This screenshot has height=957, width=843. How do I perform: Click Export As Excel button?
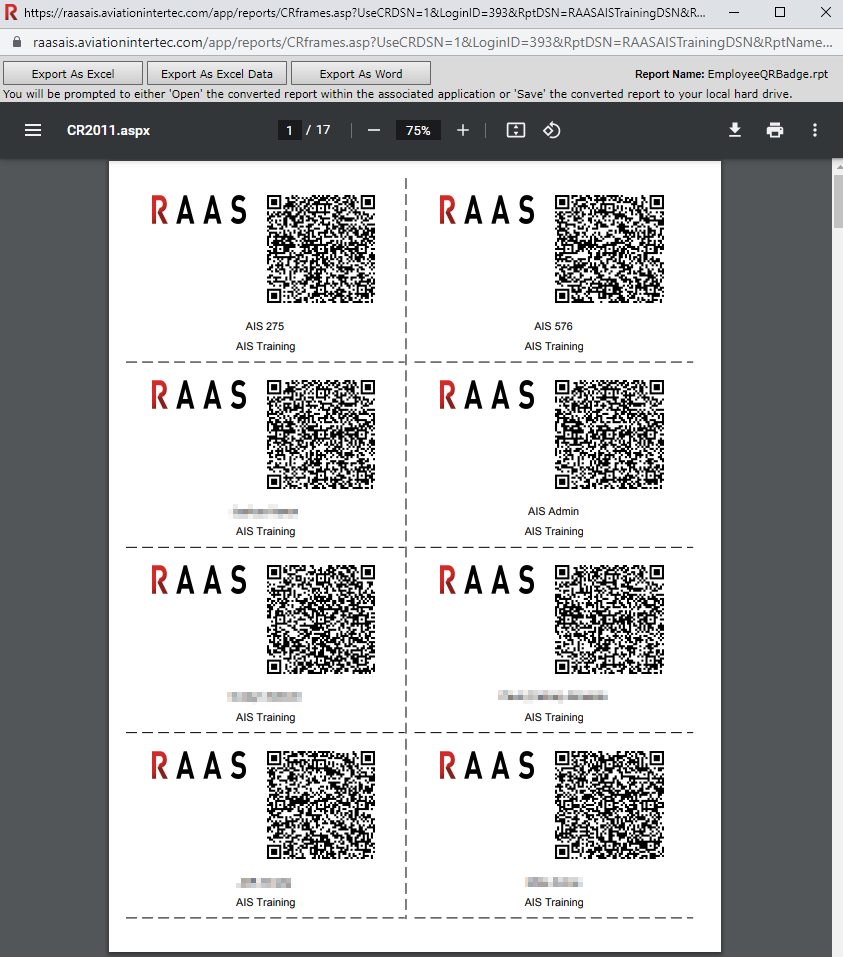[73, 74]
